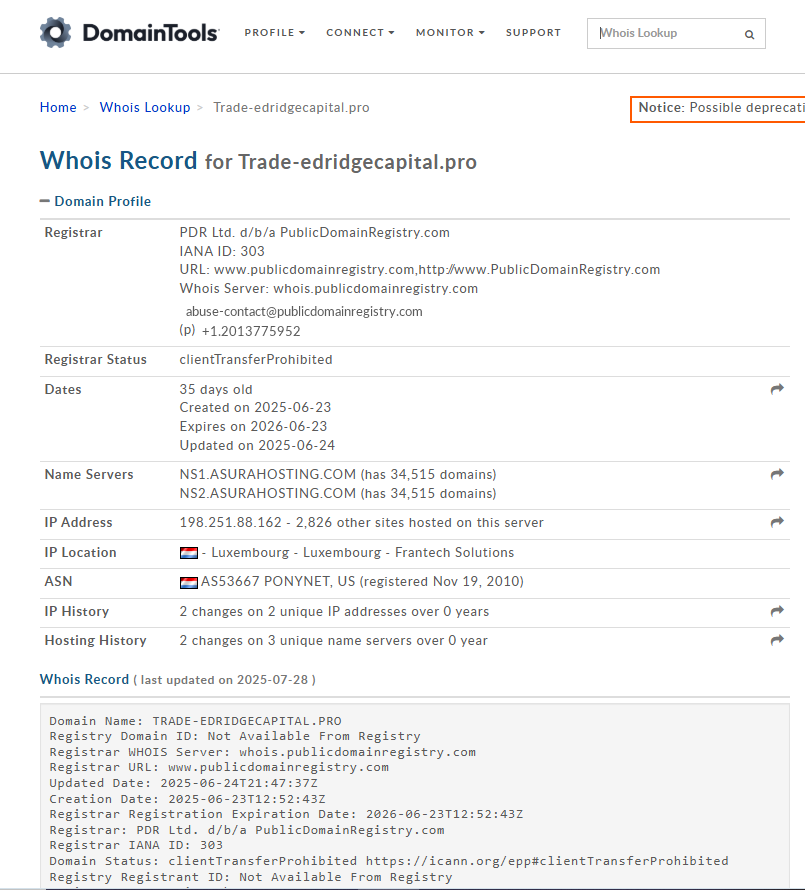
Task: Open the PROFILE dropdown menu
Action: coord(274,33)
